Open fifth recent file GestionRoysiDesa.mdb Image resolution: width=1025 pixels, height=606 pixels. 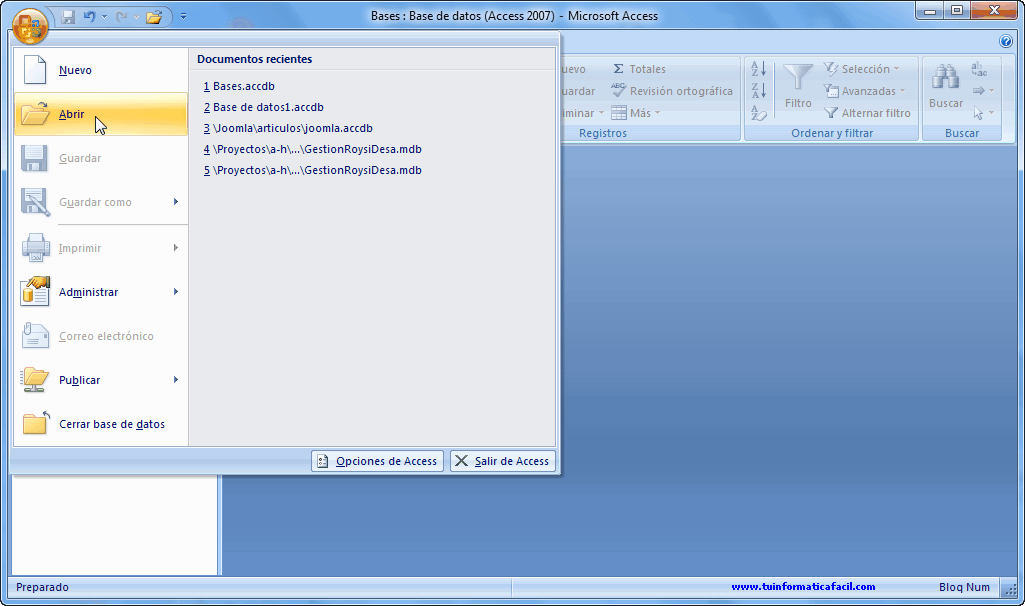click(x=312, y=170)
